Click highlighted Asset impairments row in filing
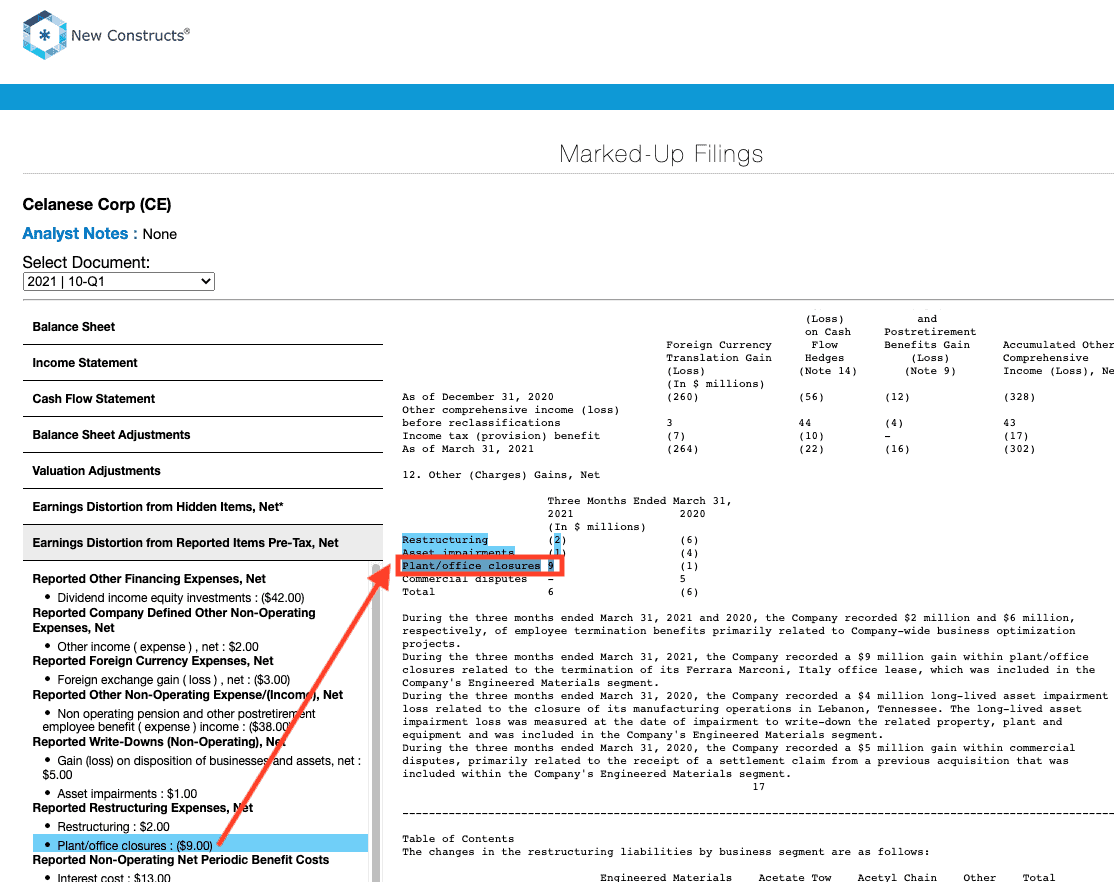 [x=458, y=553]
